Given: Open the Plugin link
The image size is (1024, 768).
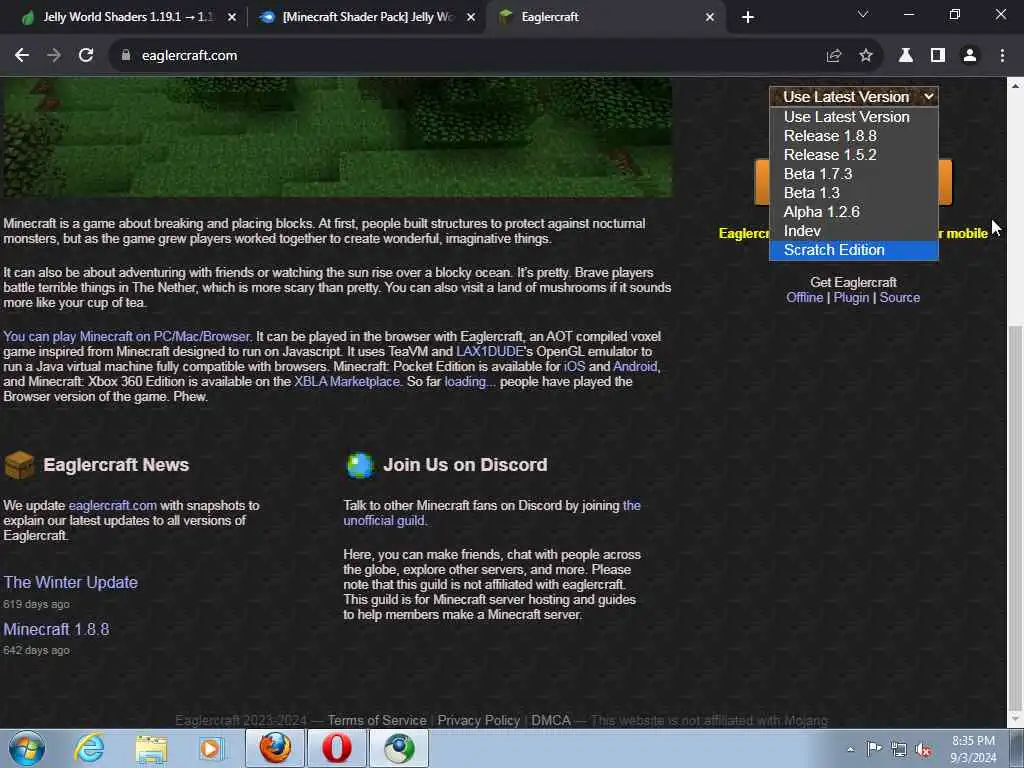Looking at the screenshot, I should pos(851,298).
